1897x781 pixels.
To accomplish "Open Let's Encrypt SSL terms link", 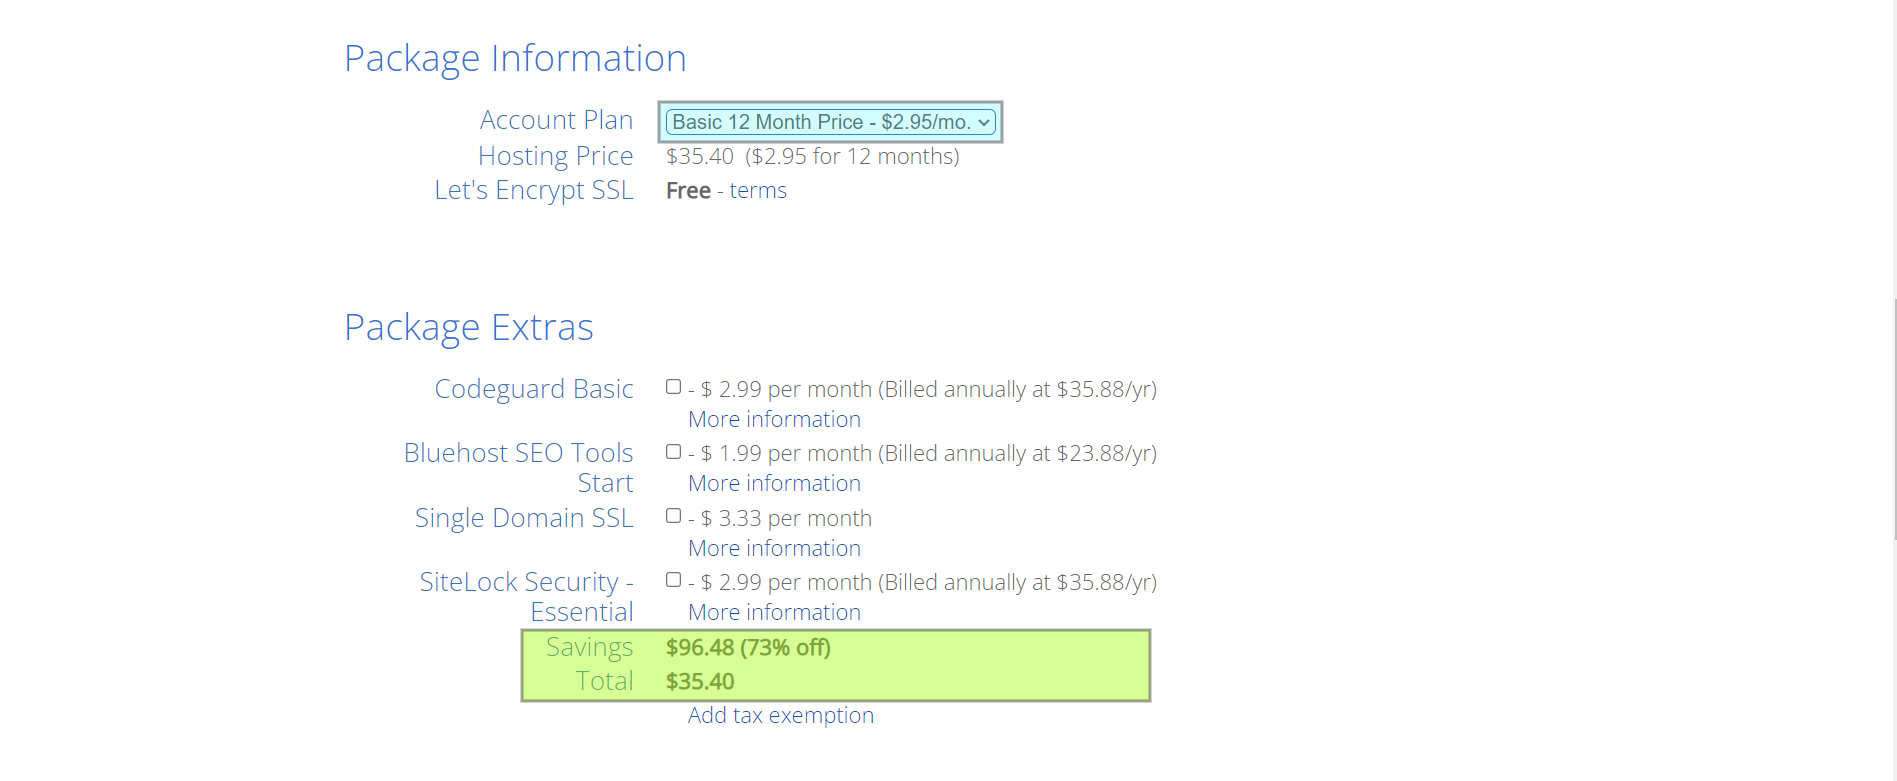I will click(x=758, y=190).
